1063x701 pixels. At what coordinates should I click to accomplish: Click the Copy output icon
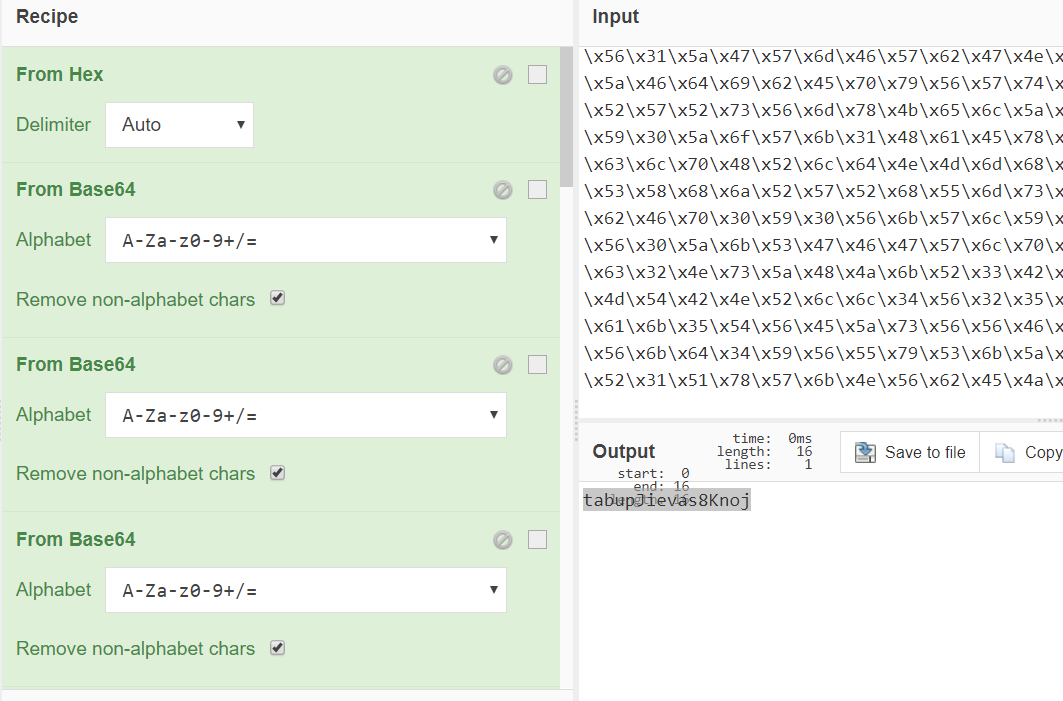point(1005,453)
